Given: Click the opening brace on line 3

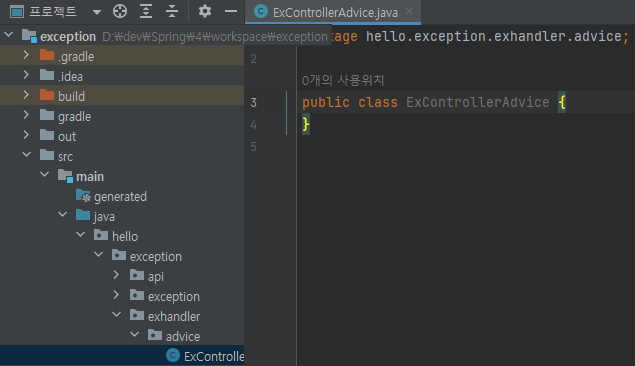Looking at the screenshot, I should 562,103.
